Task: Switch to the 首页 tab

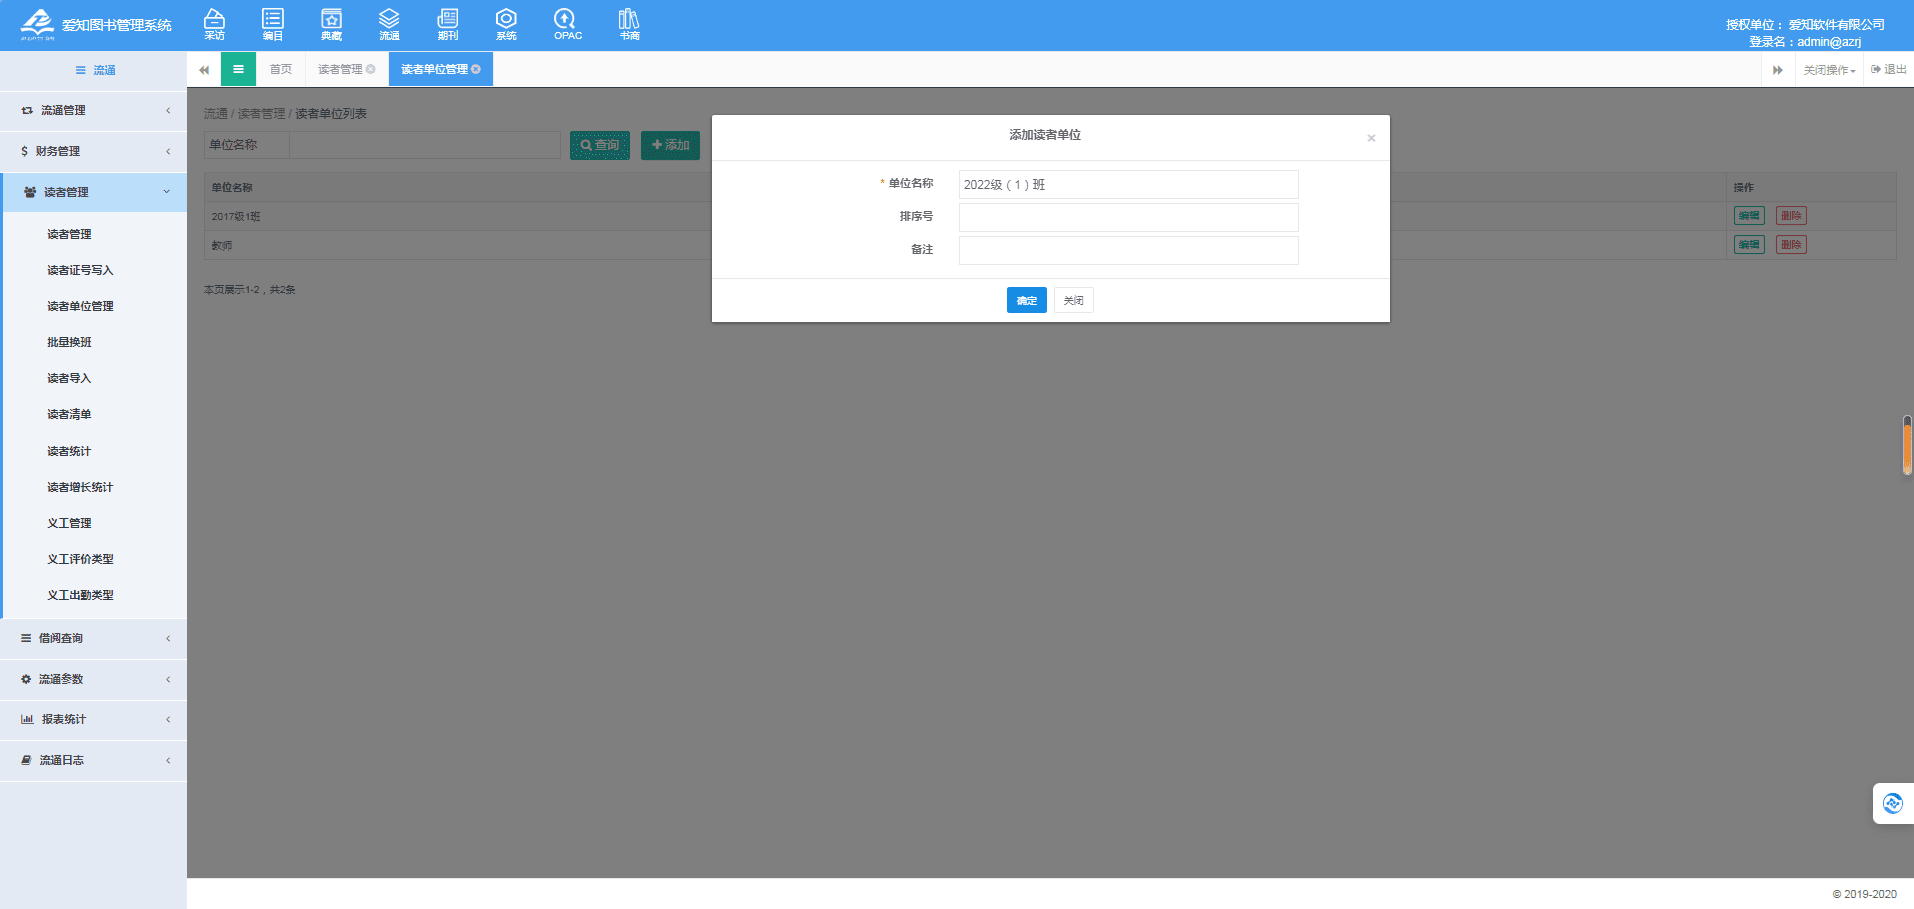Action: point(281,69)
